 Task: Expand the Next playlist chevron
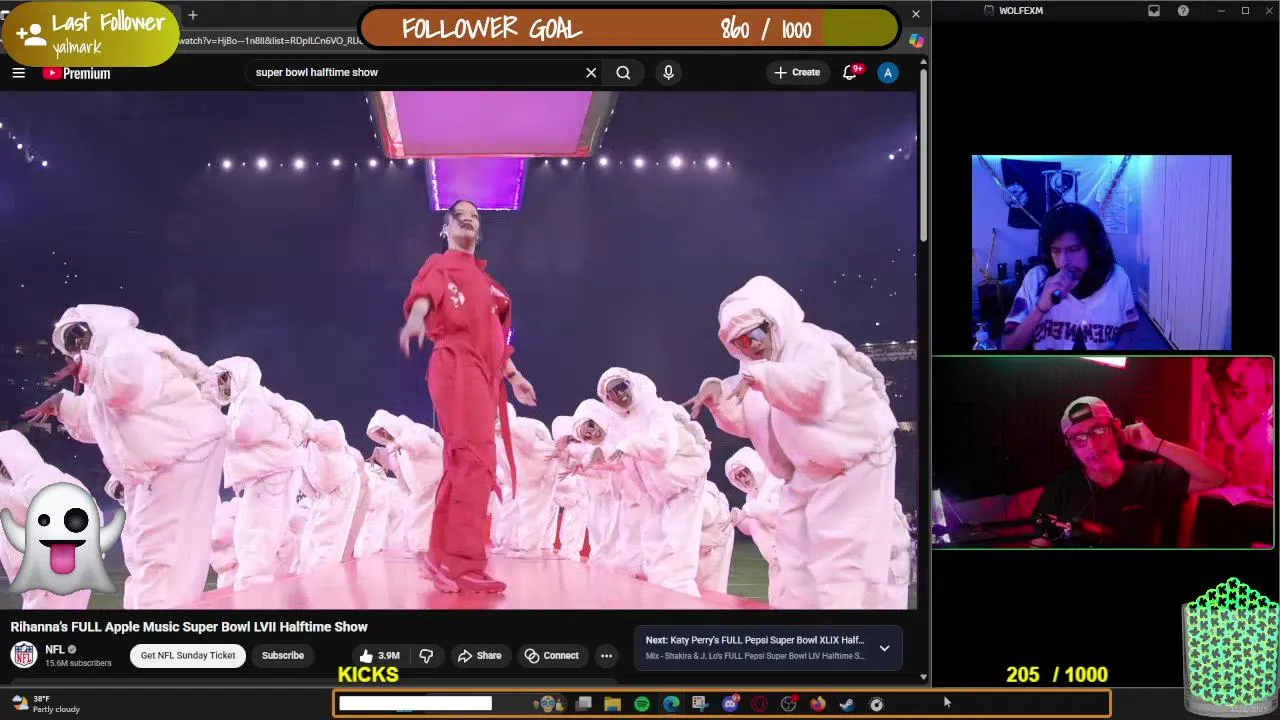tap(884, 648)
